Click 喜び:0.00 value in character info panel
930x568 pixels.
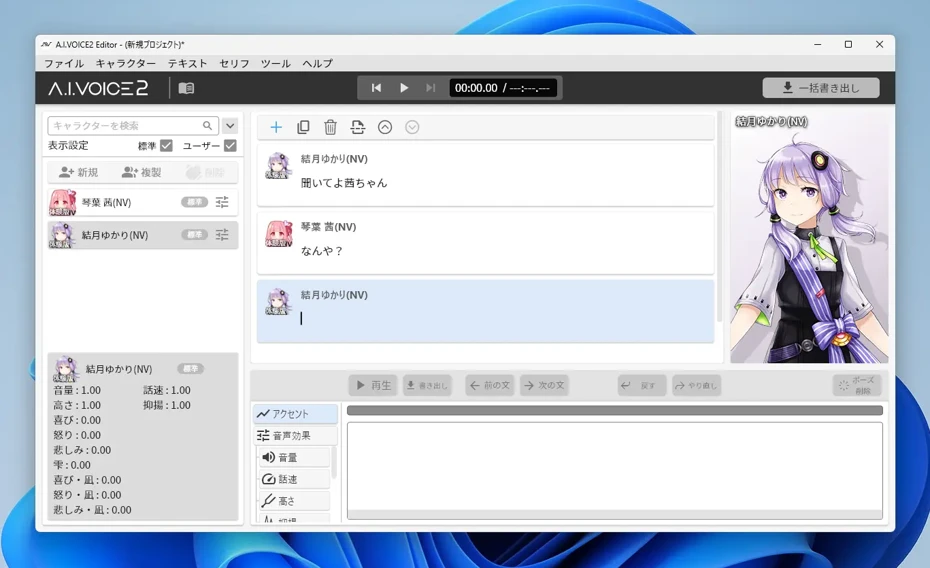pyautogui.click(x=77, y=420)
